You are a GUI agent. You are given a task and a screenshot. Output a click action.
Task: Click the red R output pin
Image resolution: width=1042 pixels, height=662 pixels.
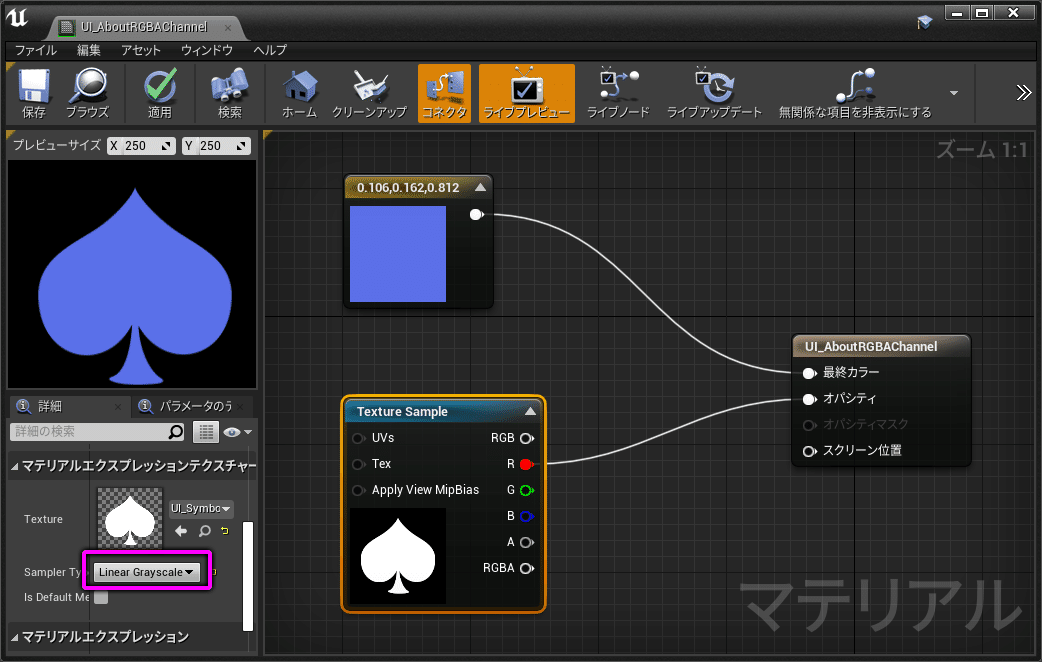(526, 464)
